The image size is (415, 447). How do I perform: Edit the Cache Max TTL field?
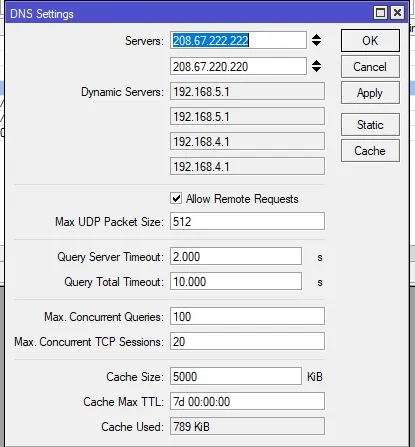[x=247, y=401]
